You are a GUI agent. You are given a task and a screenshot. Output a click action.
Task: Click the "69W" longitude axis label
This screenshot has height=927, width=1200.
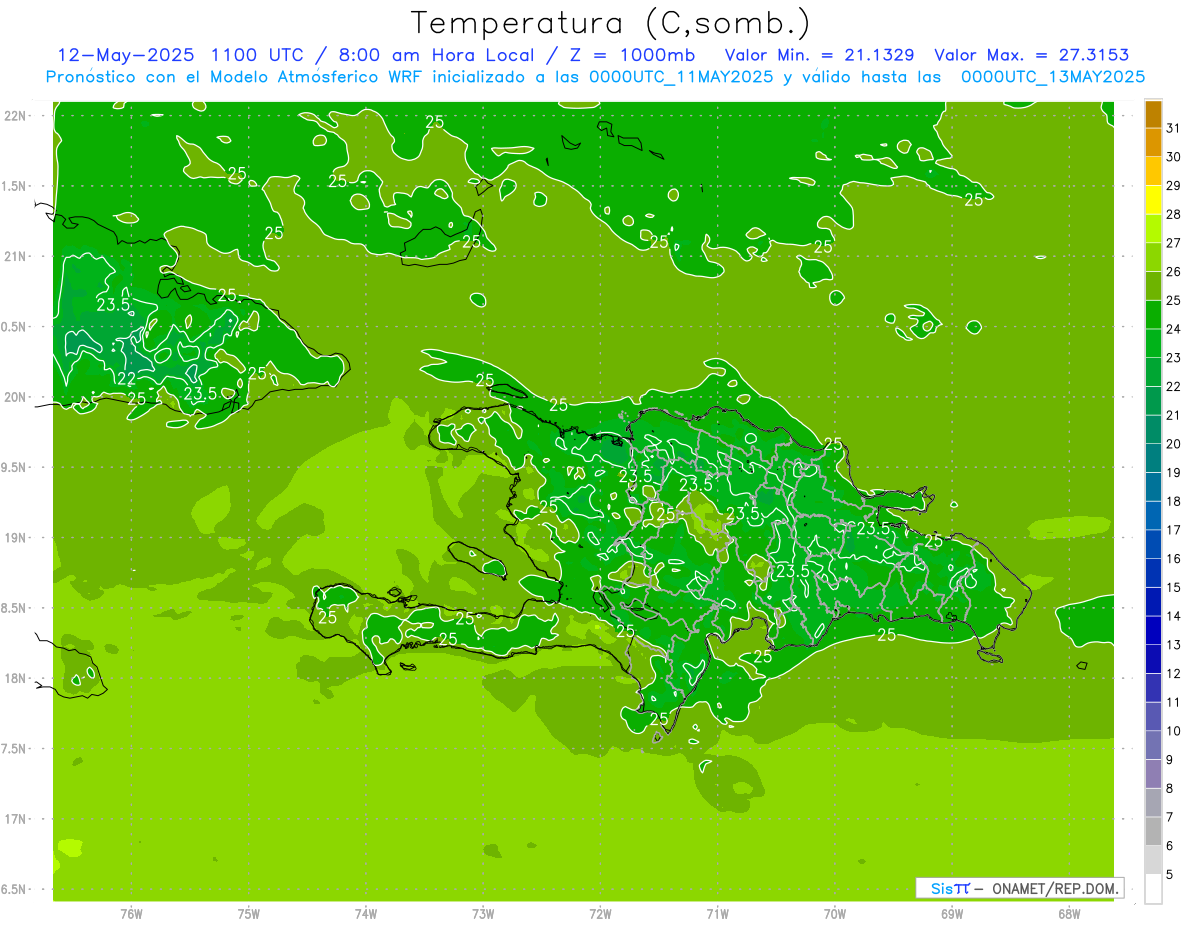click(952, 914)
